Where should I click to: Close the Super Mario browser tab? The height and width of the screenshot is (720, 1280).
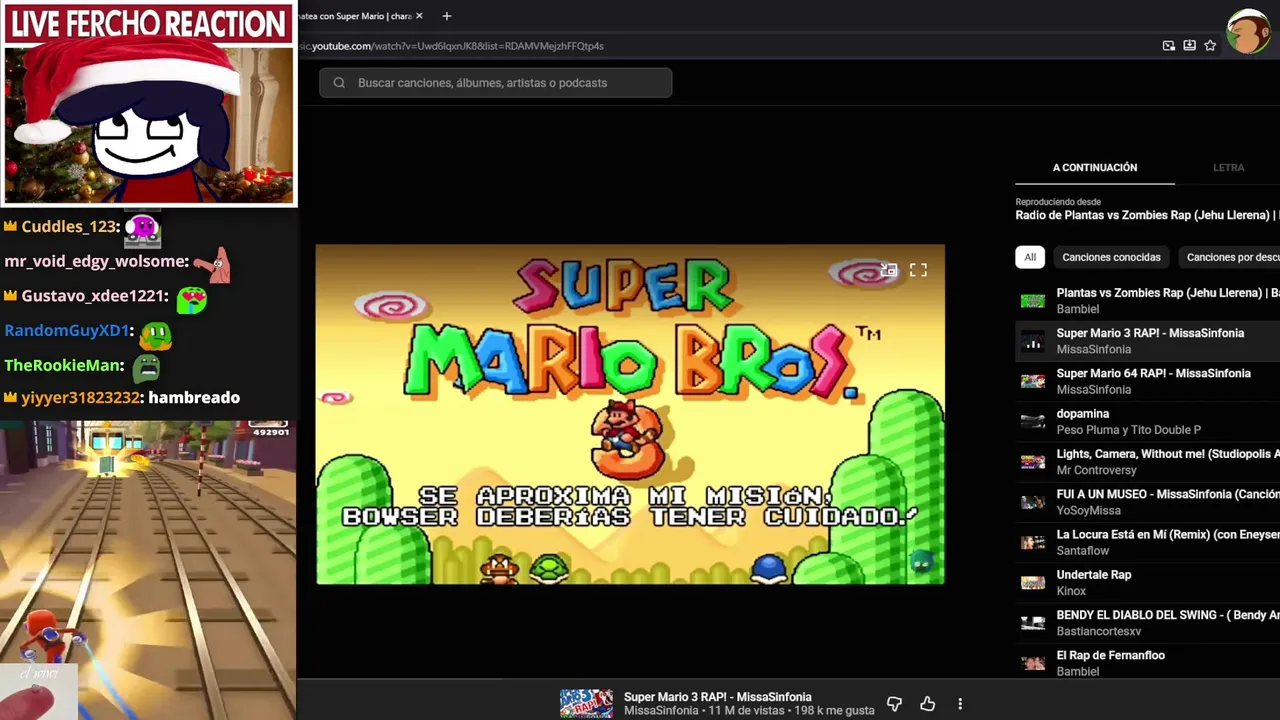(x=419, y=16)
